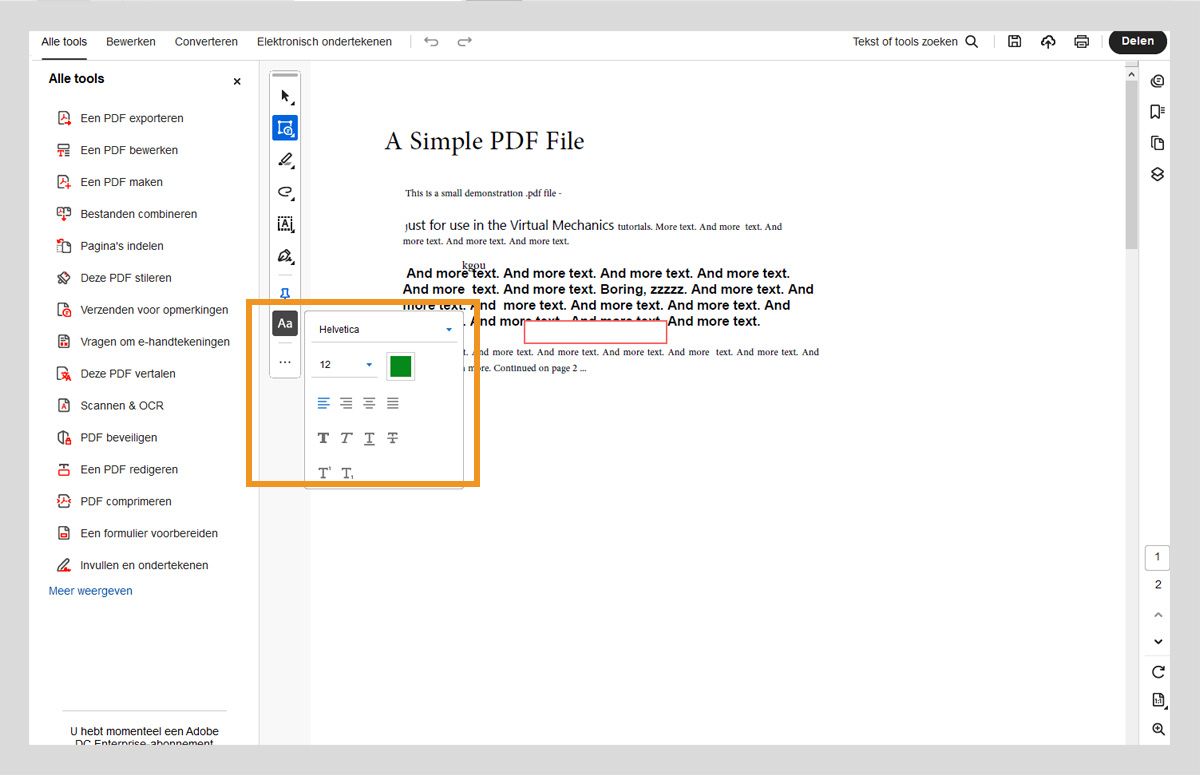
Task: Open the Elektronisch ondertekenen menu
Action: (324, 42)
